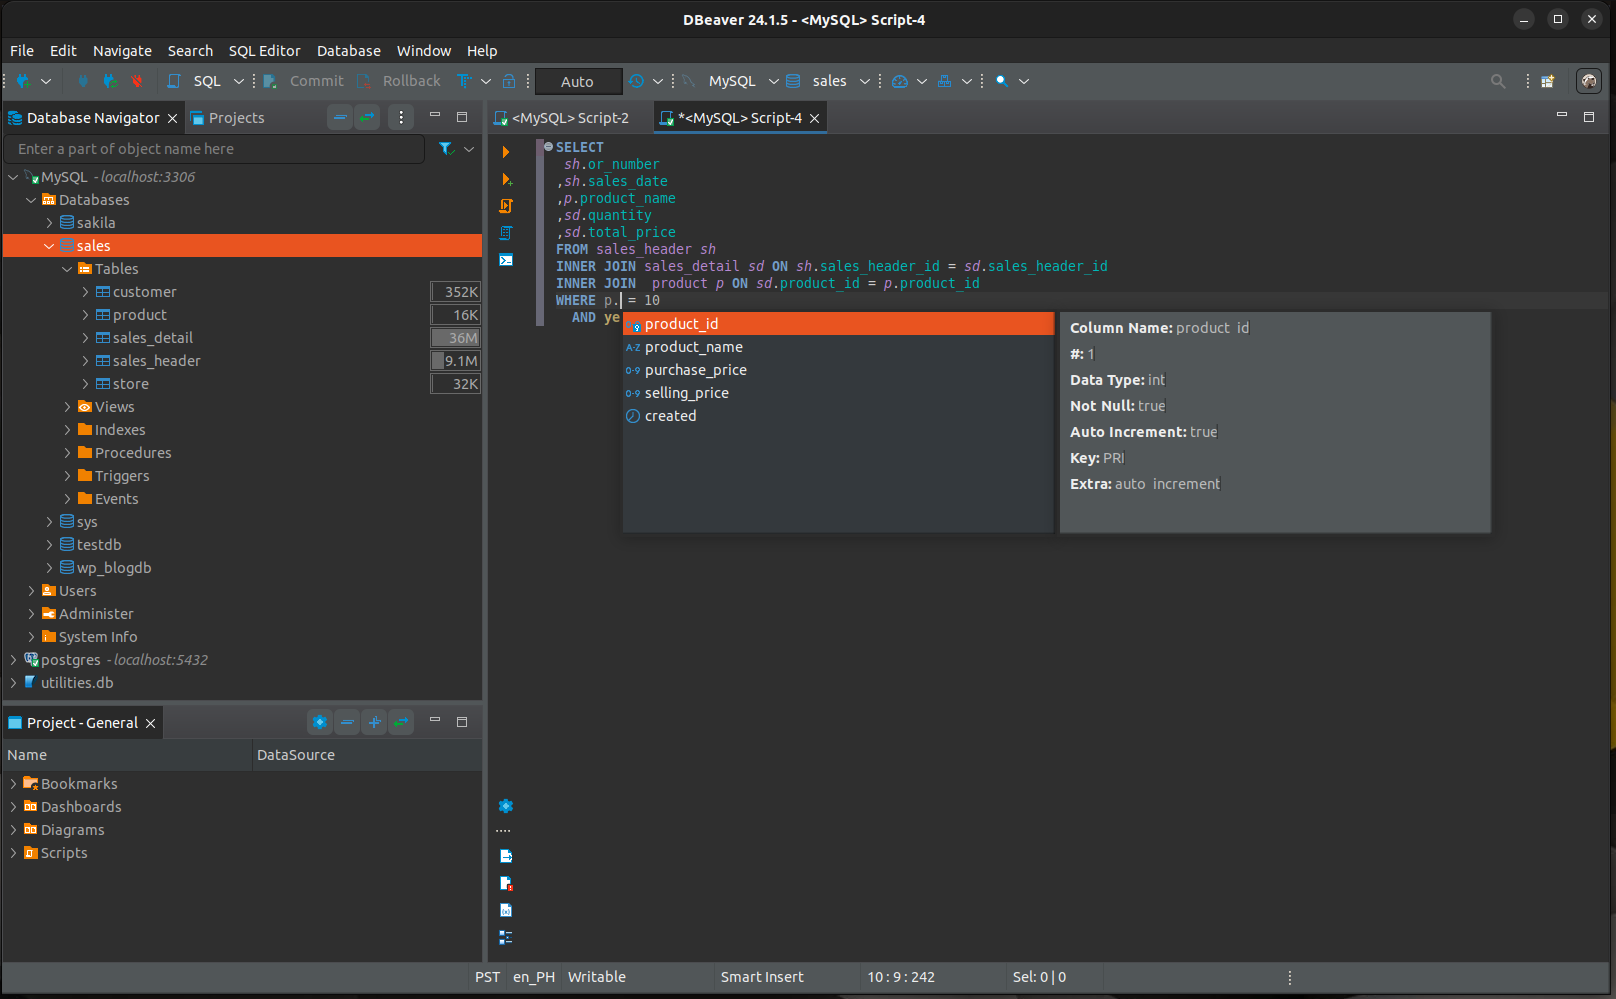Open navigator filter funnel icon
The height and width of the screenshot is (999, 1616).
[446, 149]
